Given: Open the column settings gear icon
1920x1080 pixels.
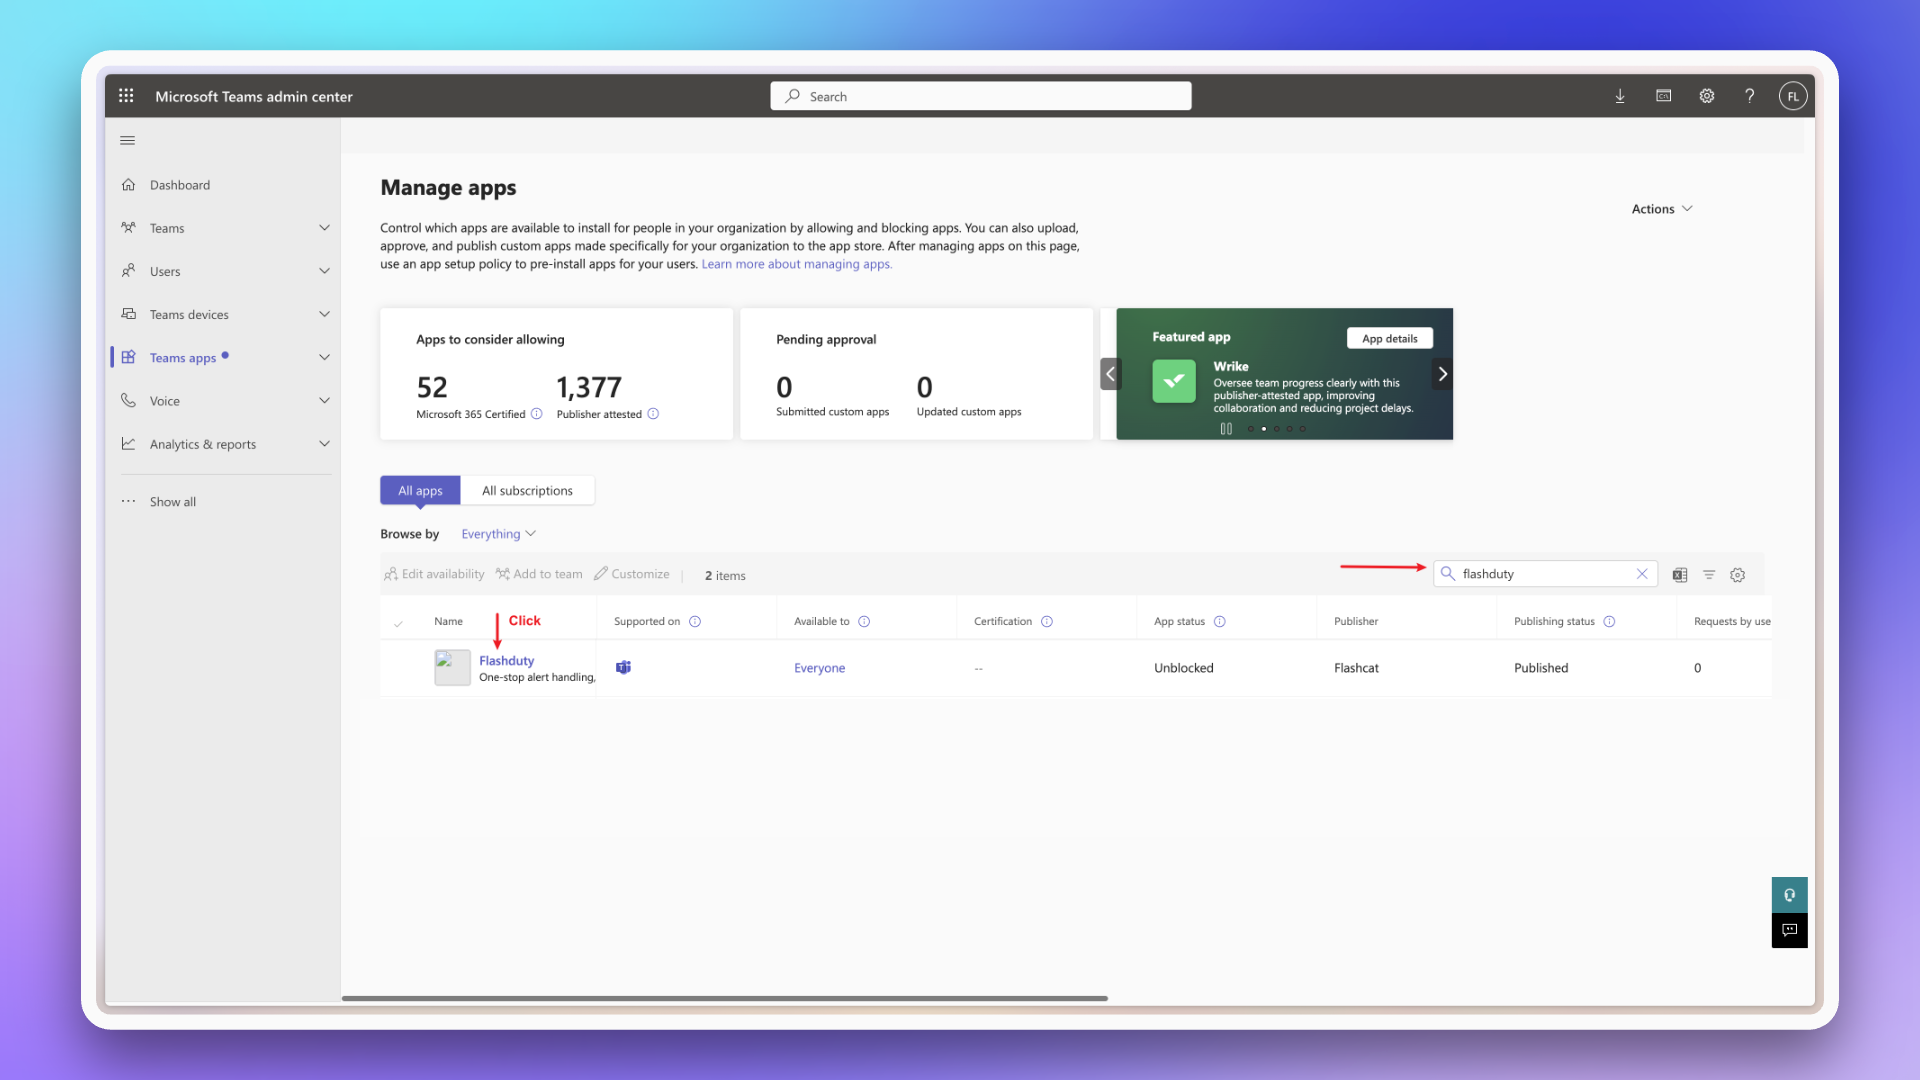Looking at the screenshot, I should tap(1738, 575).
